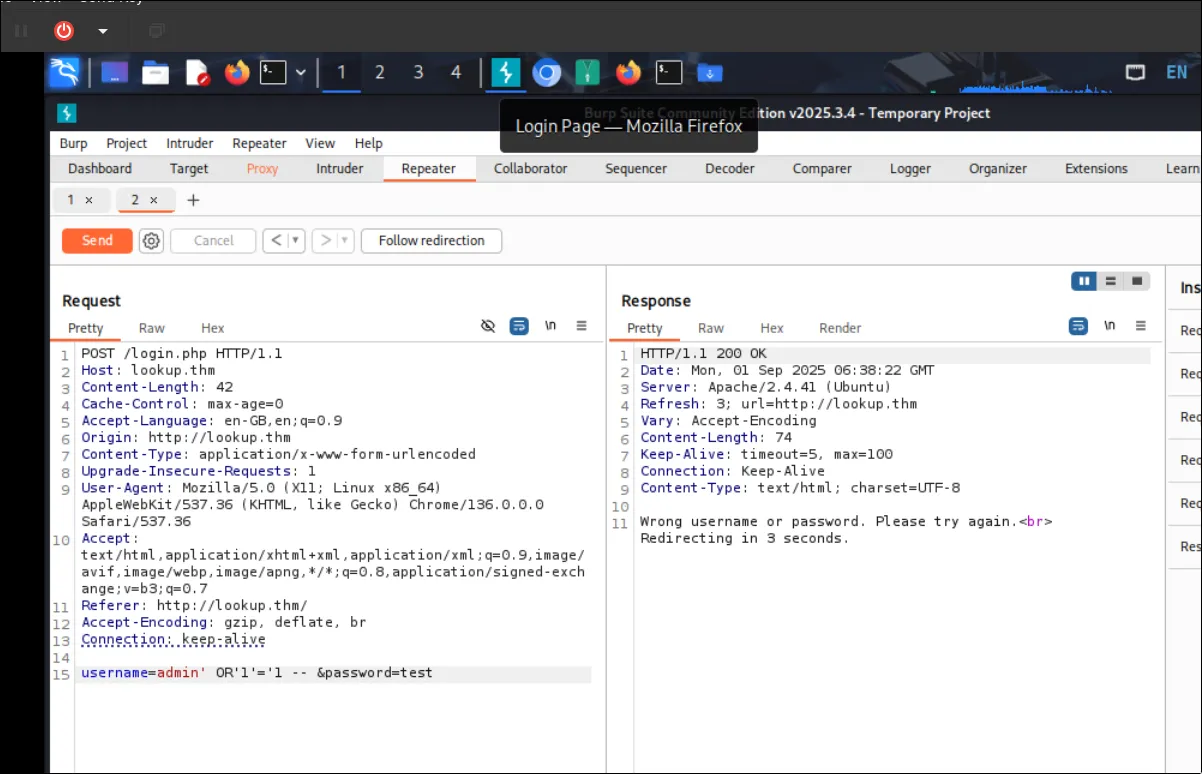Switch to the Sequencer tab

click(x=636, y=168)
